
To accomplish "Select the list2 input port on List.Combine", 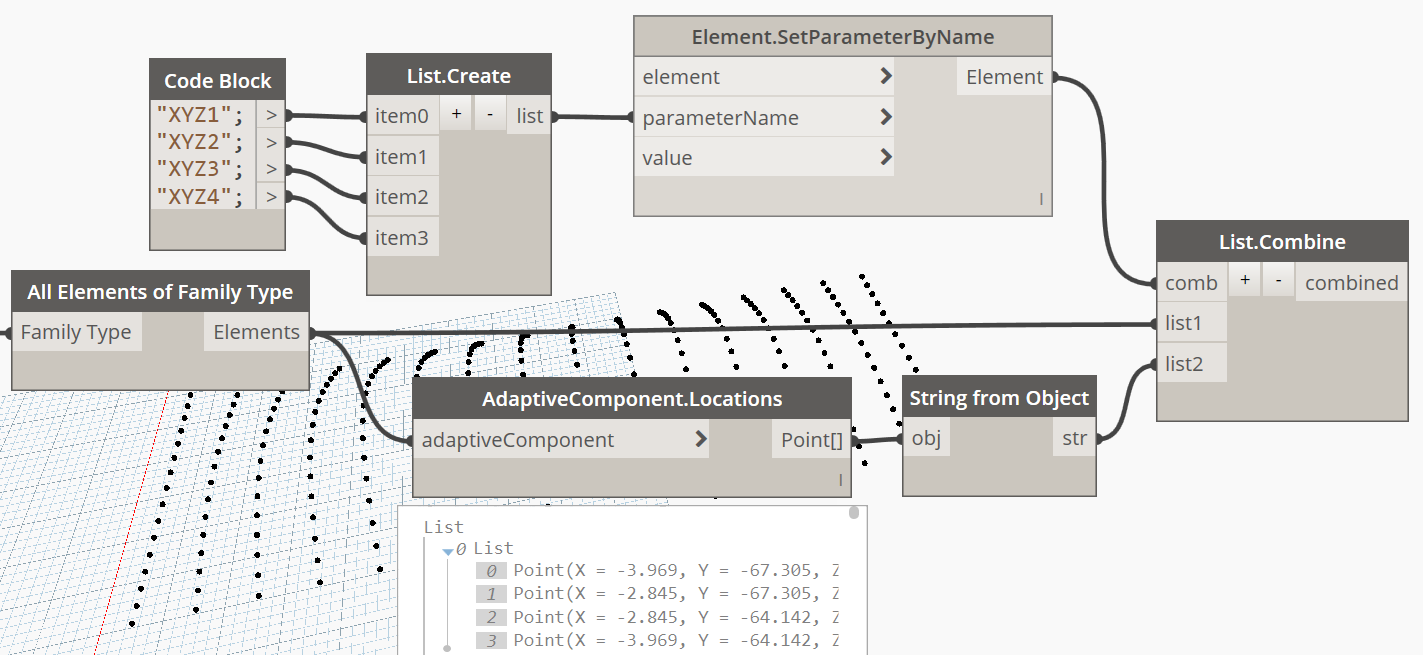I will (1191, 364).
